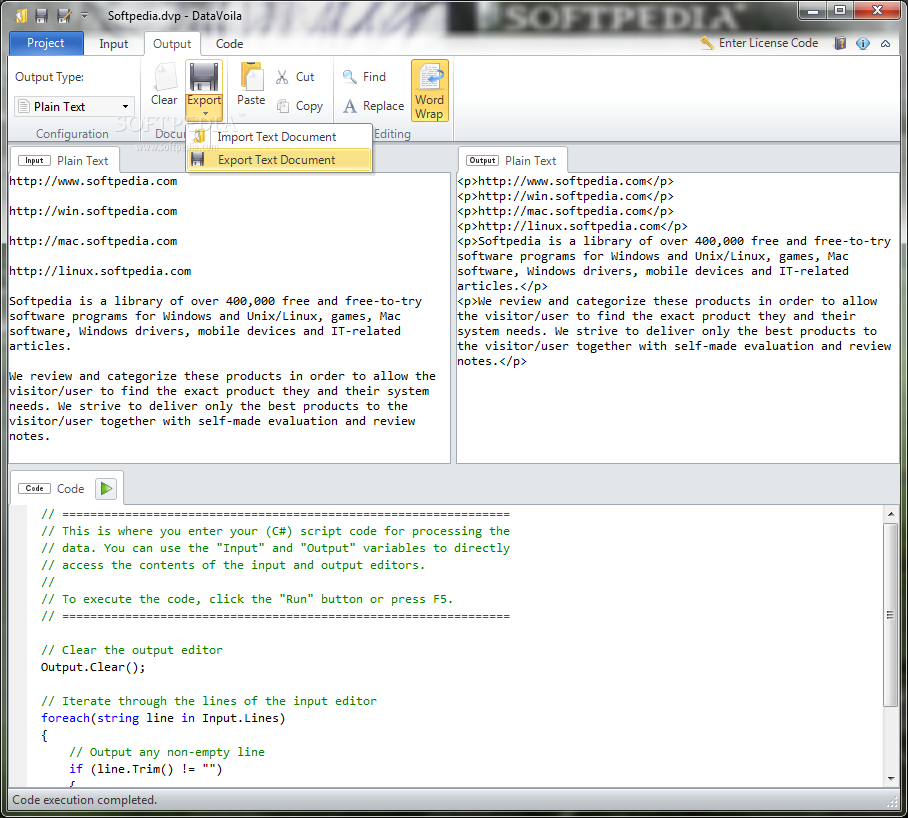Screen dimensions: 908x818
Task: Click the Copy button in the ribbon
Action: click(300, 106)
